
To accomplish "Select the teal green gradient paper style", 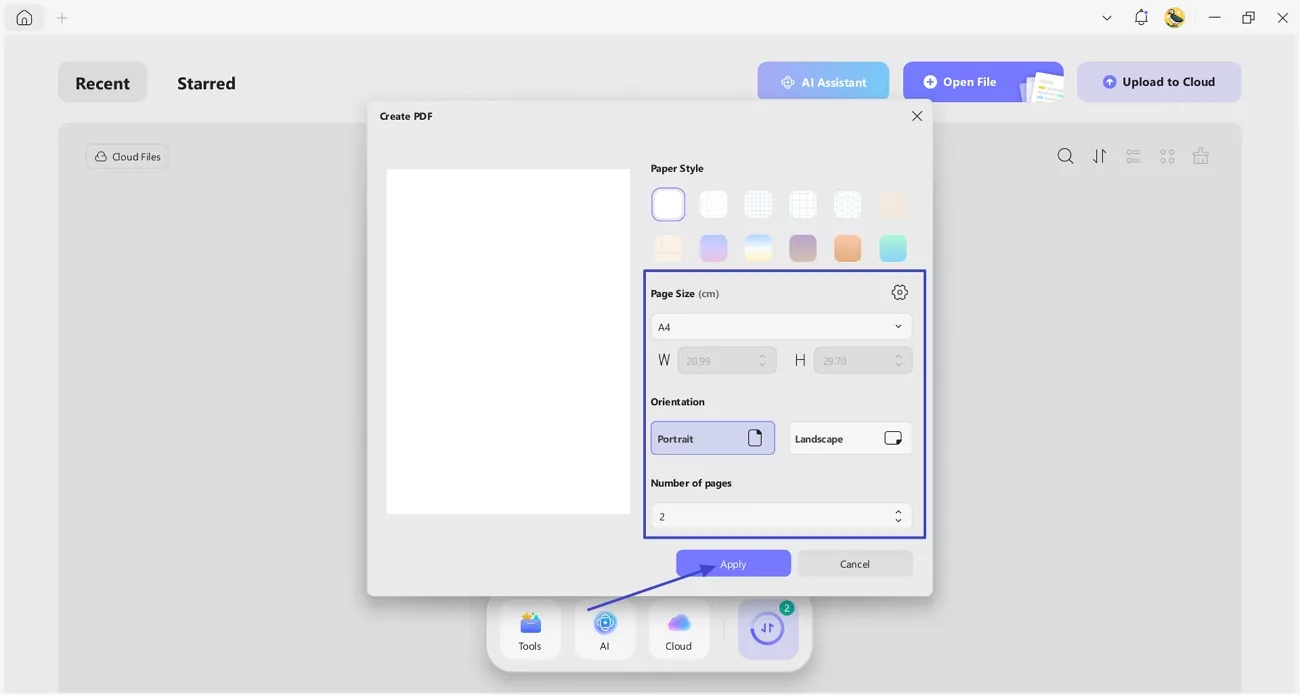I will coord(893,247).
